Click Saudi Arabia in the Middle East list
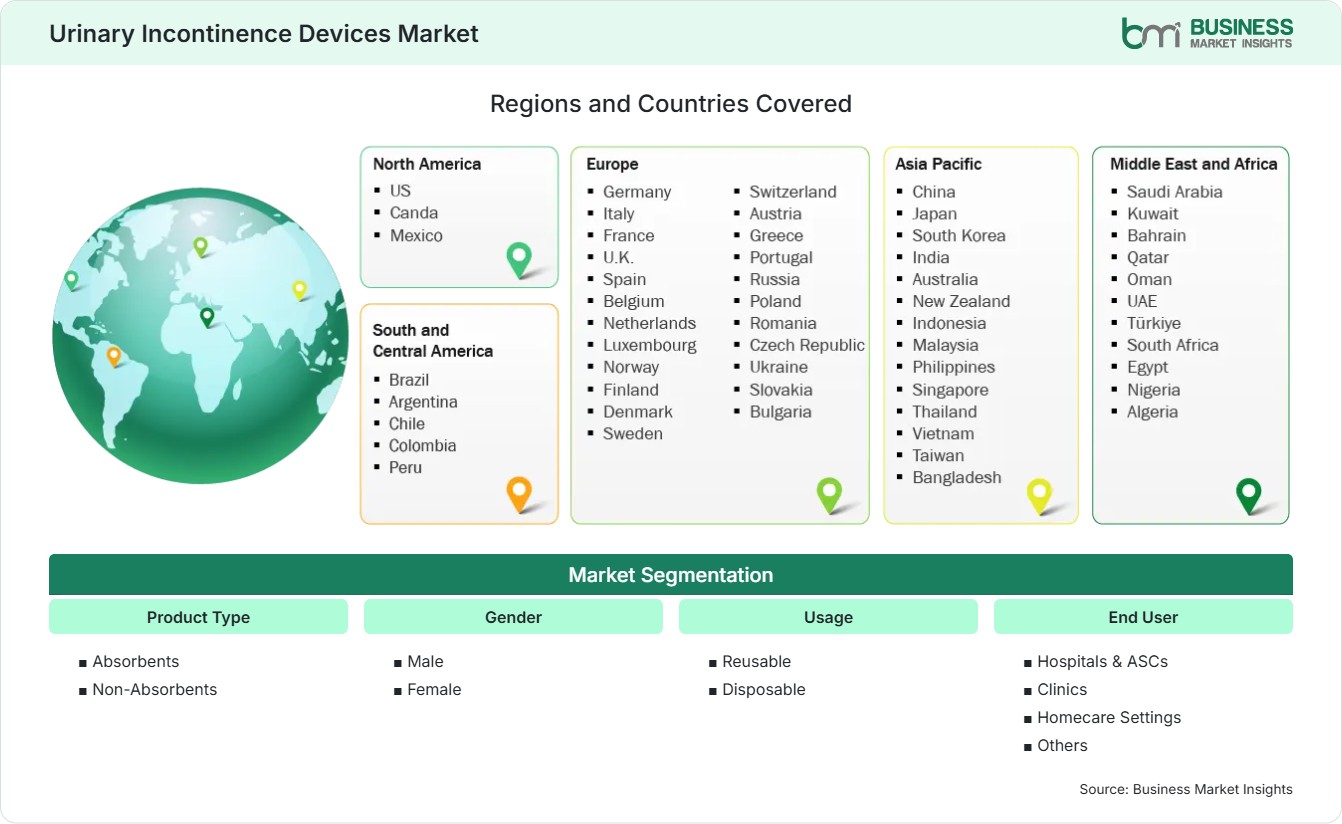Screen dimensions: 1342x824 coord(1175,191)
